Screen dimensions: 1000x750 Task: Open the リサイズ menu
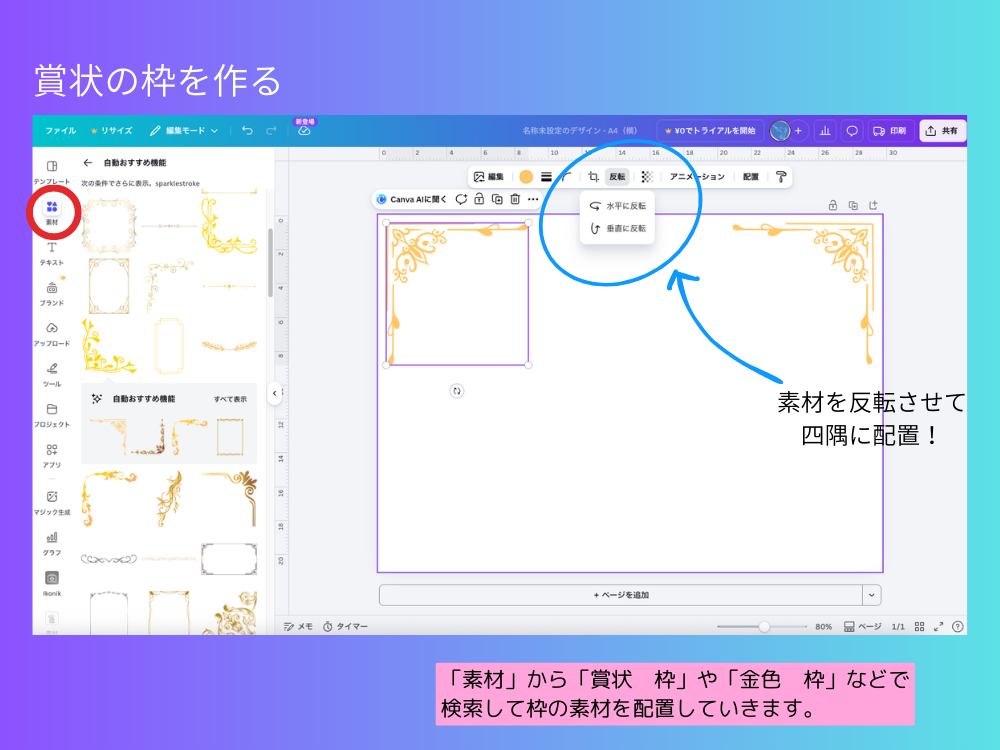pyautogui.click(x=112, y=131)
